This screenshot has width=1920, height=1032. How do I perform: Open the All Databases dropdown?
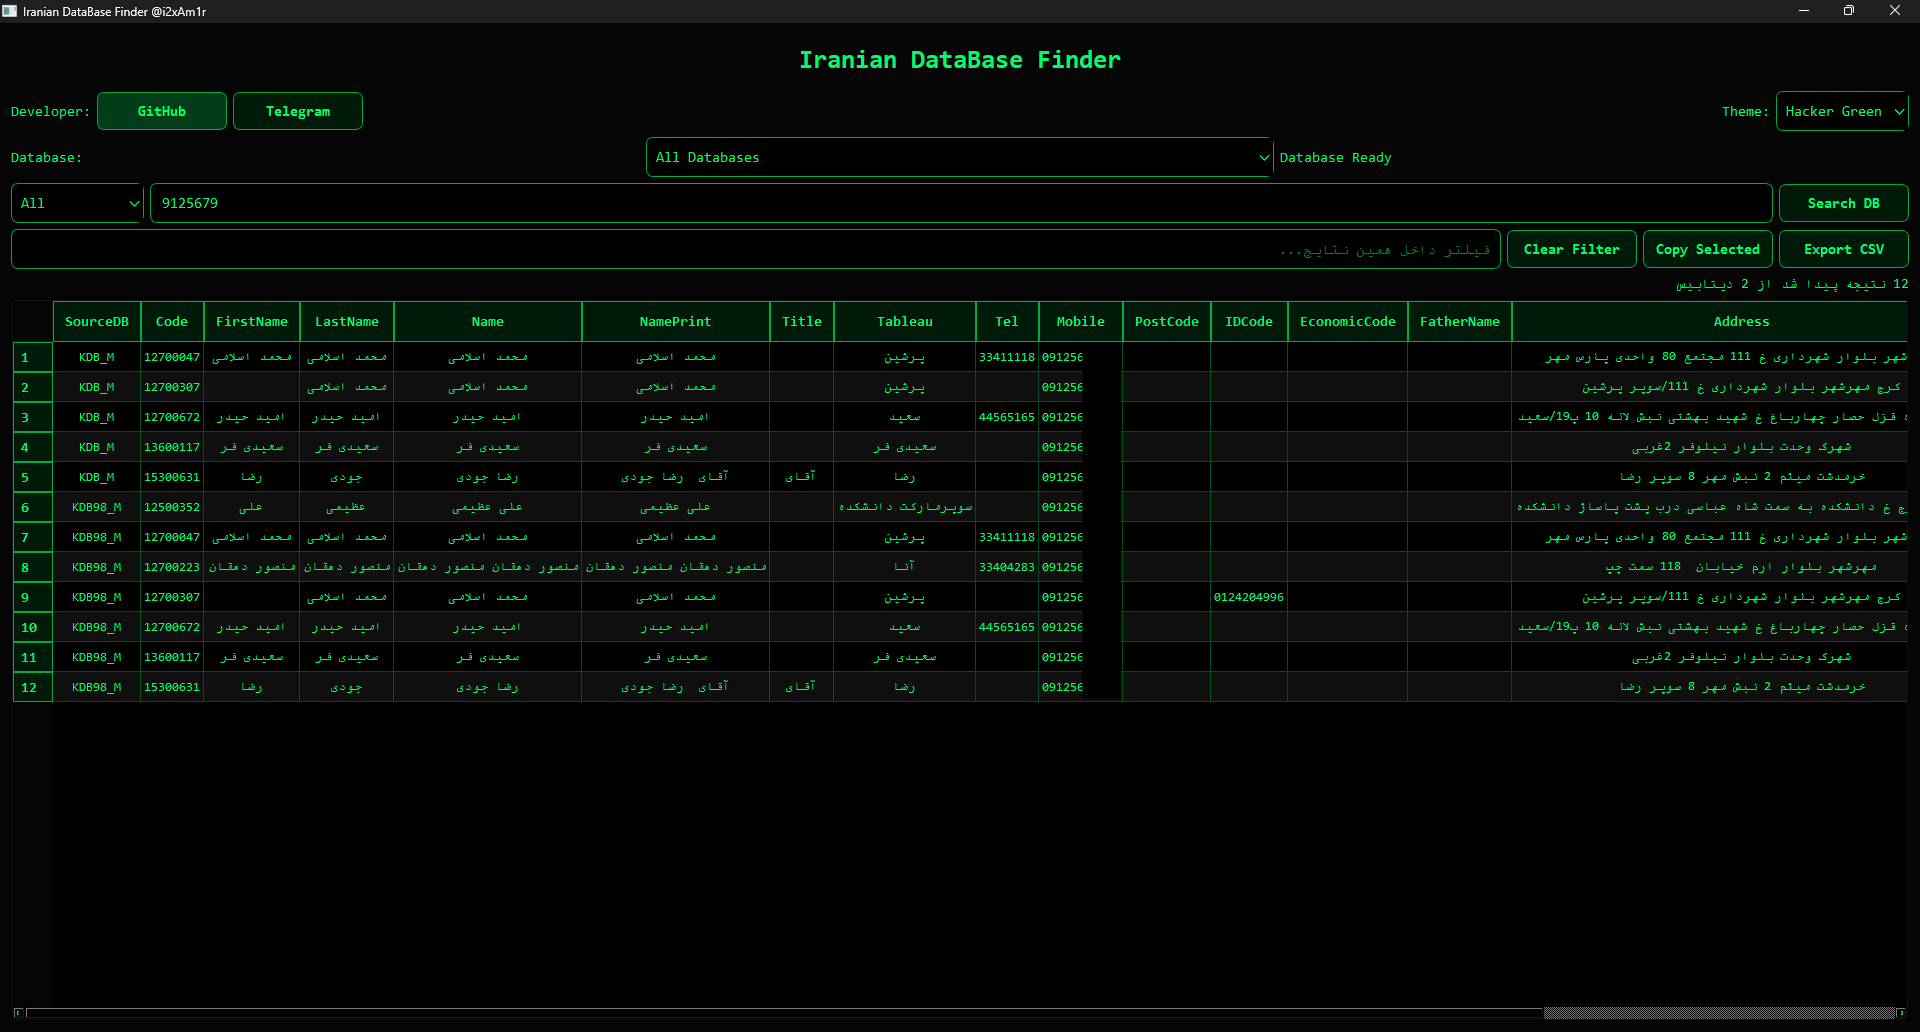click(x=959, y=157)
